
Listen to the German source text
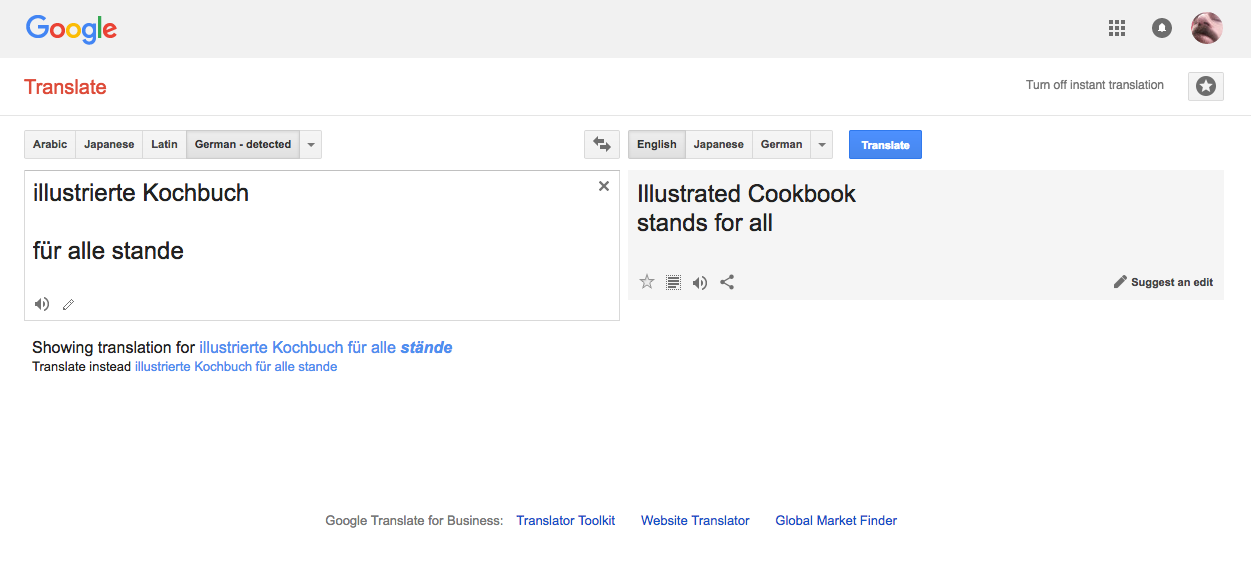(42, 304)
